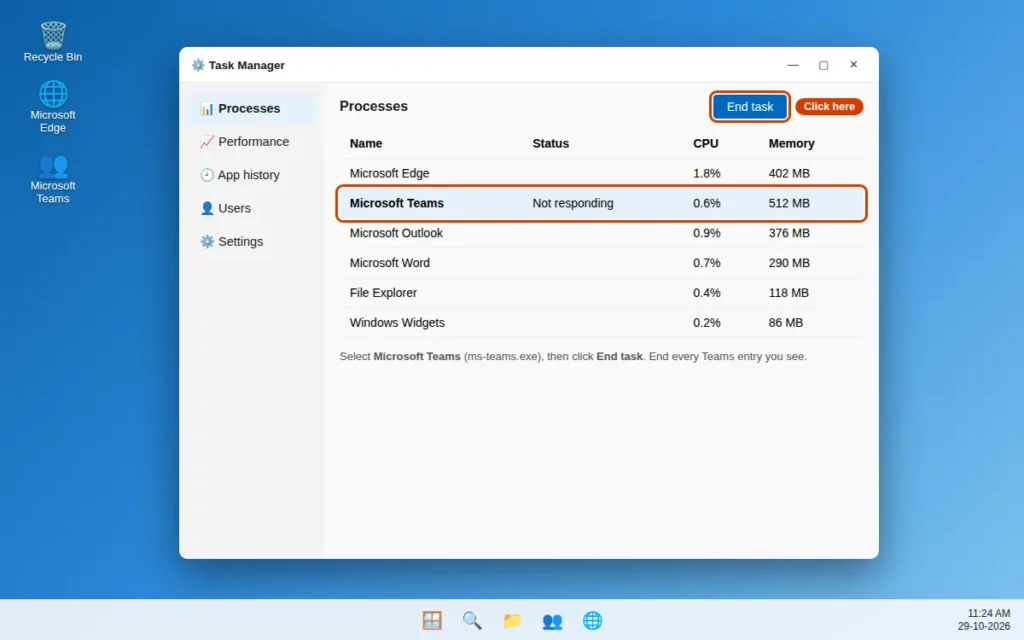Click the Settings gear icon in sidebar
This screenshot has height=640, width=1024.
click(x=207, y=242)
